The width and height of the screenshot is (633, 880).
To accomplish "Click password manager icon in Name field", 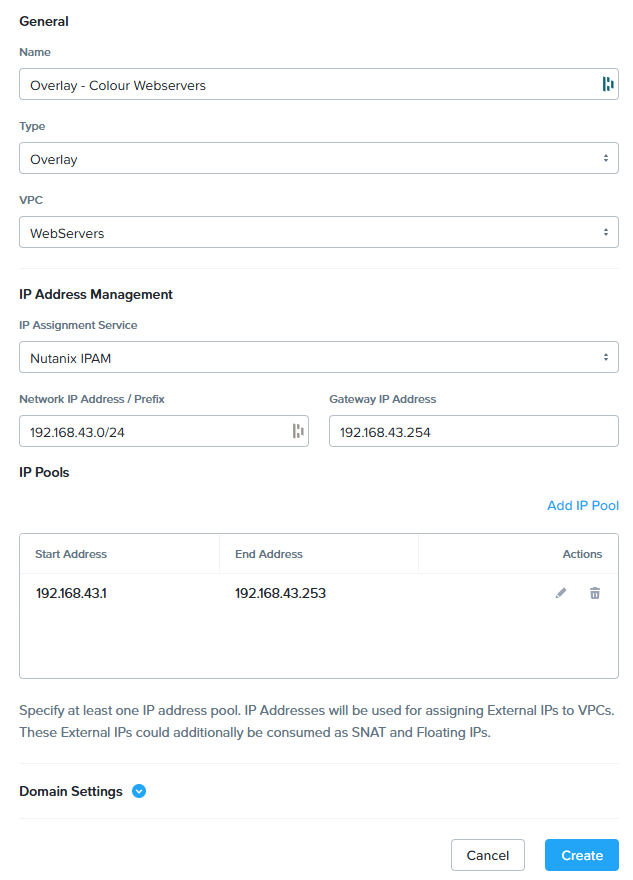I will point(608,84).
